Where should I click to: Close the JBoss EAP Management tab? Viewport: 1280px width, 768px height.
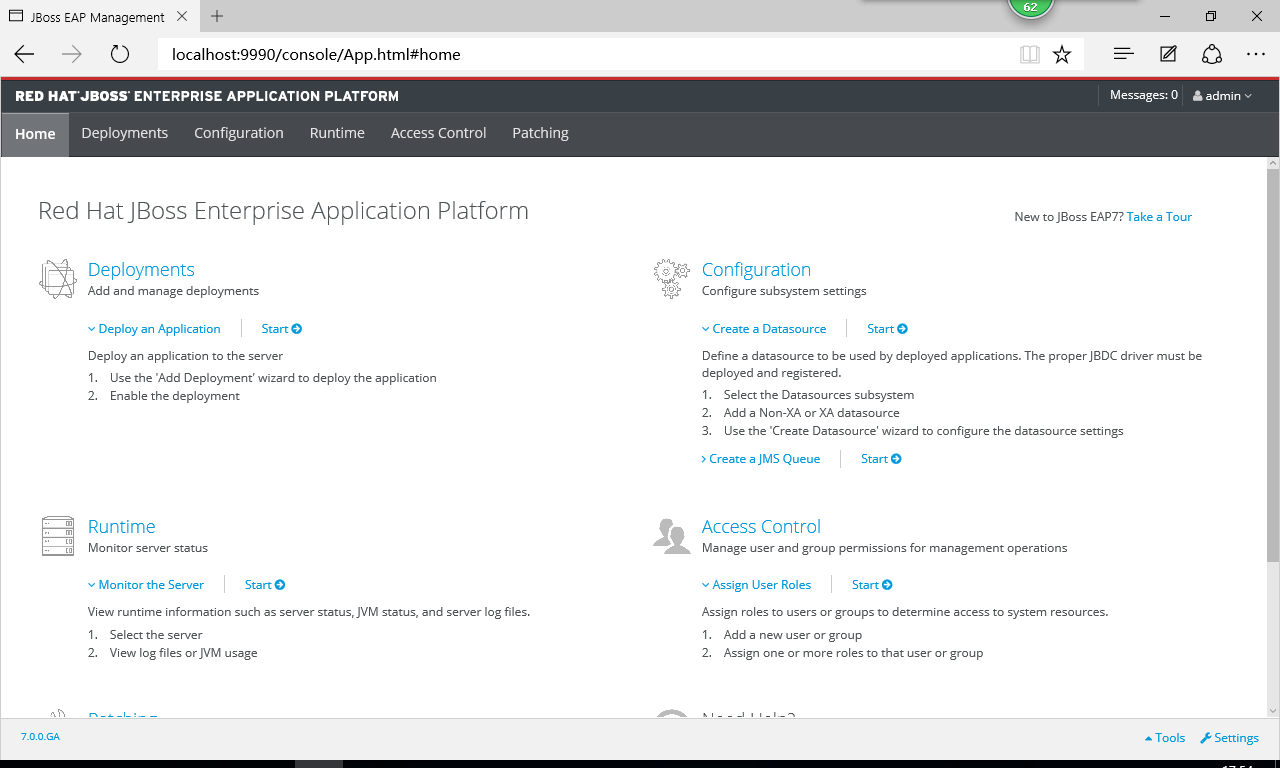tap(183, 16)
